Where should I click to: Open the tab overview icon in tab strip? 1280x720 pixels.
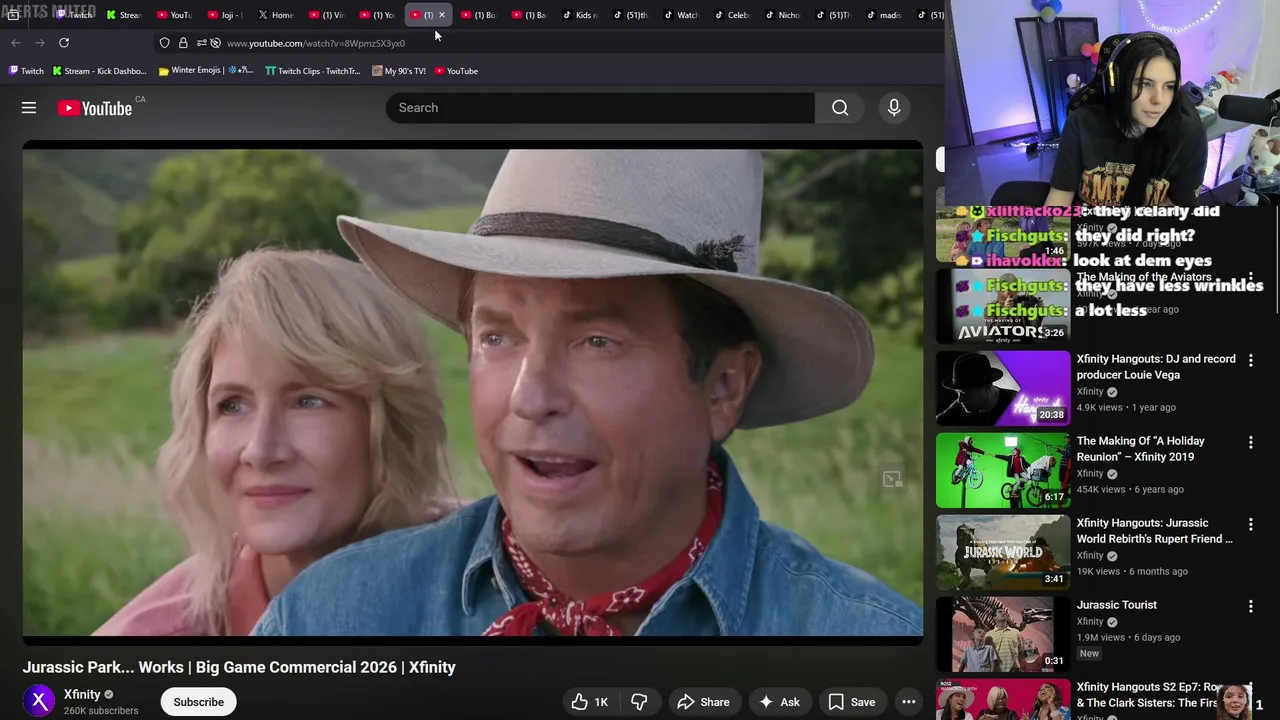pos(13,15)
